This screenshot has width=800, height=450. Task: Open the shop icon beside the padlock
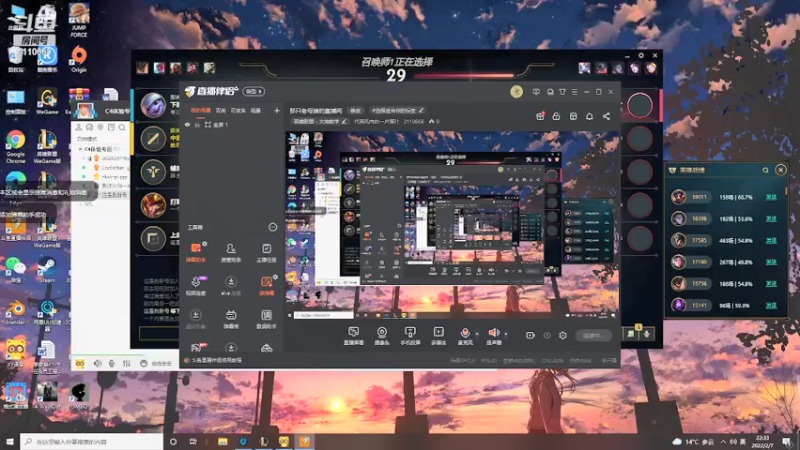(573, 116)
